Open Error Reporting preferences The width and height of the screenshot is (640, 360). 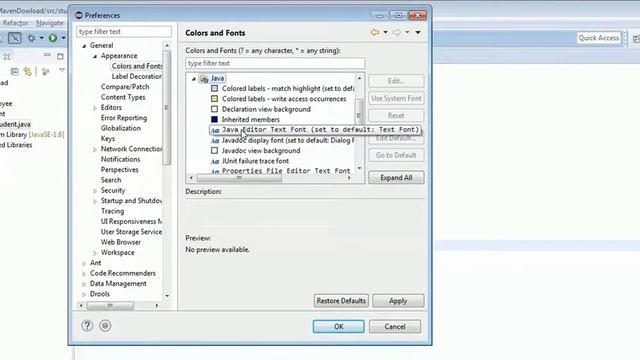(x=124, y=118)
